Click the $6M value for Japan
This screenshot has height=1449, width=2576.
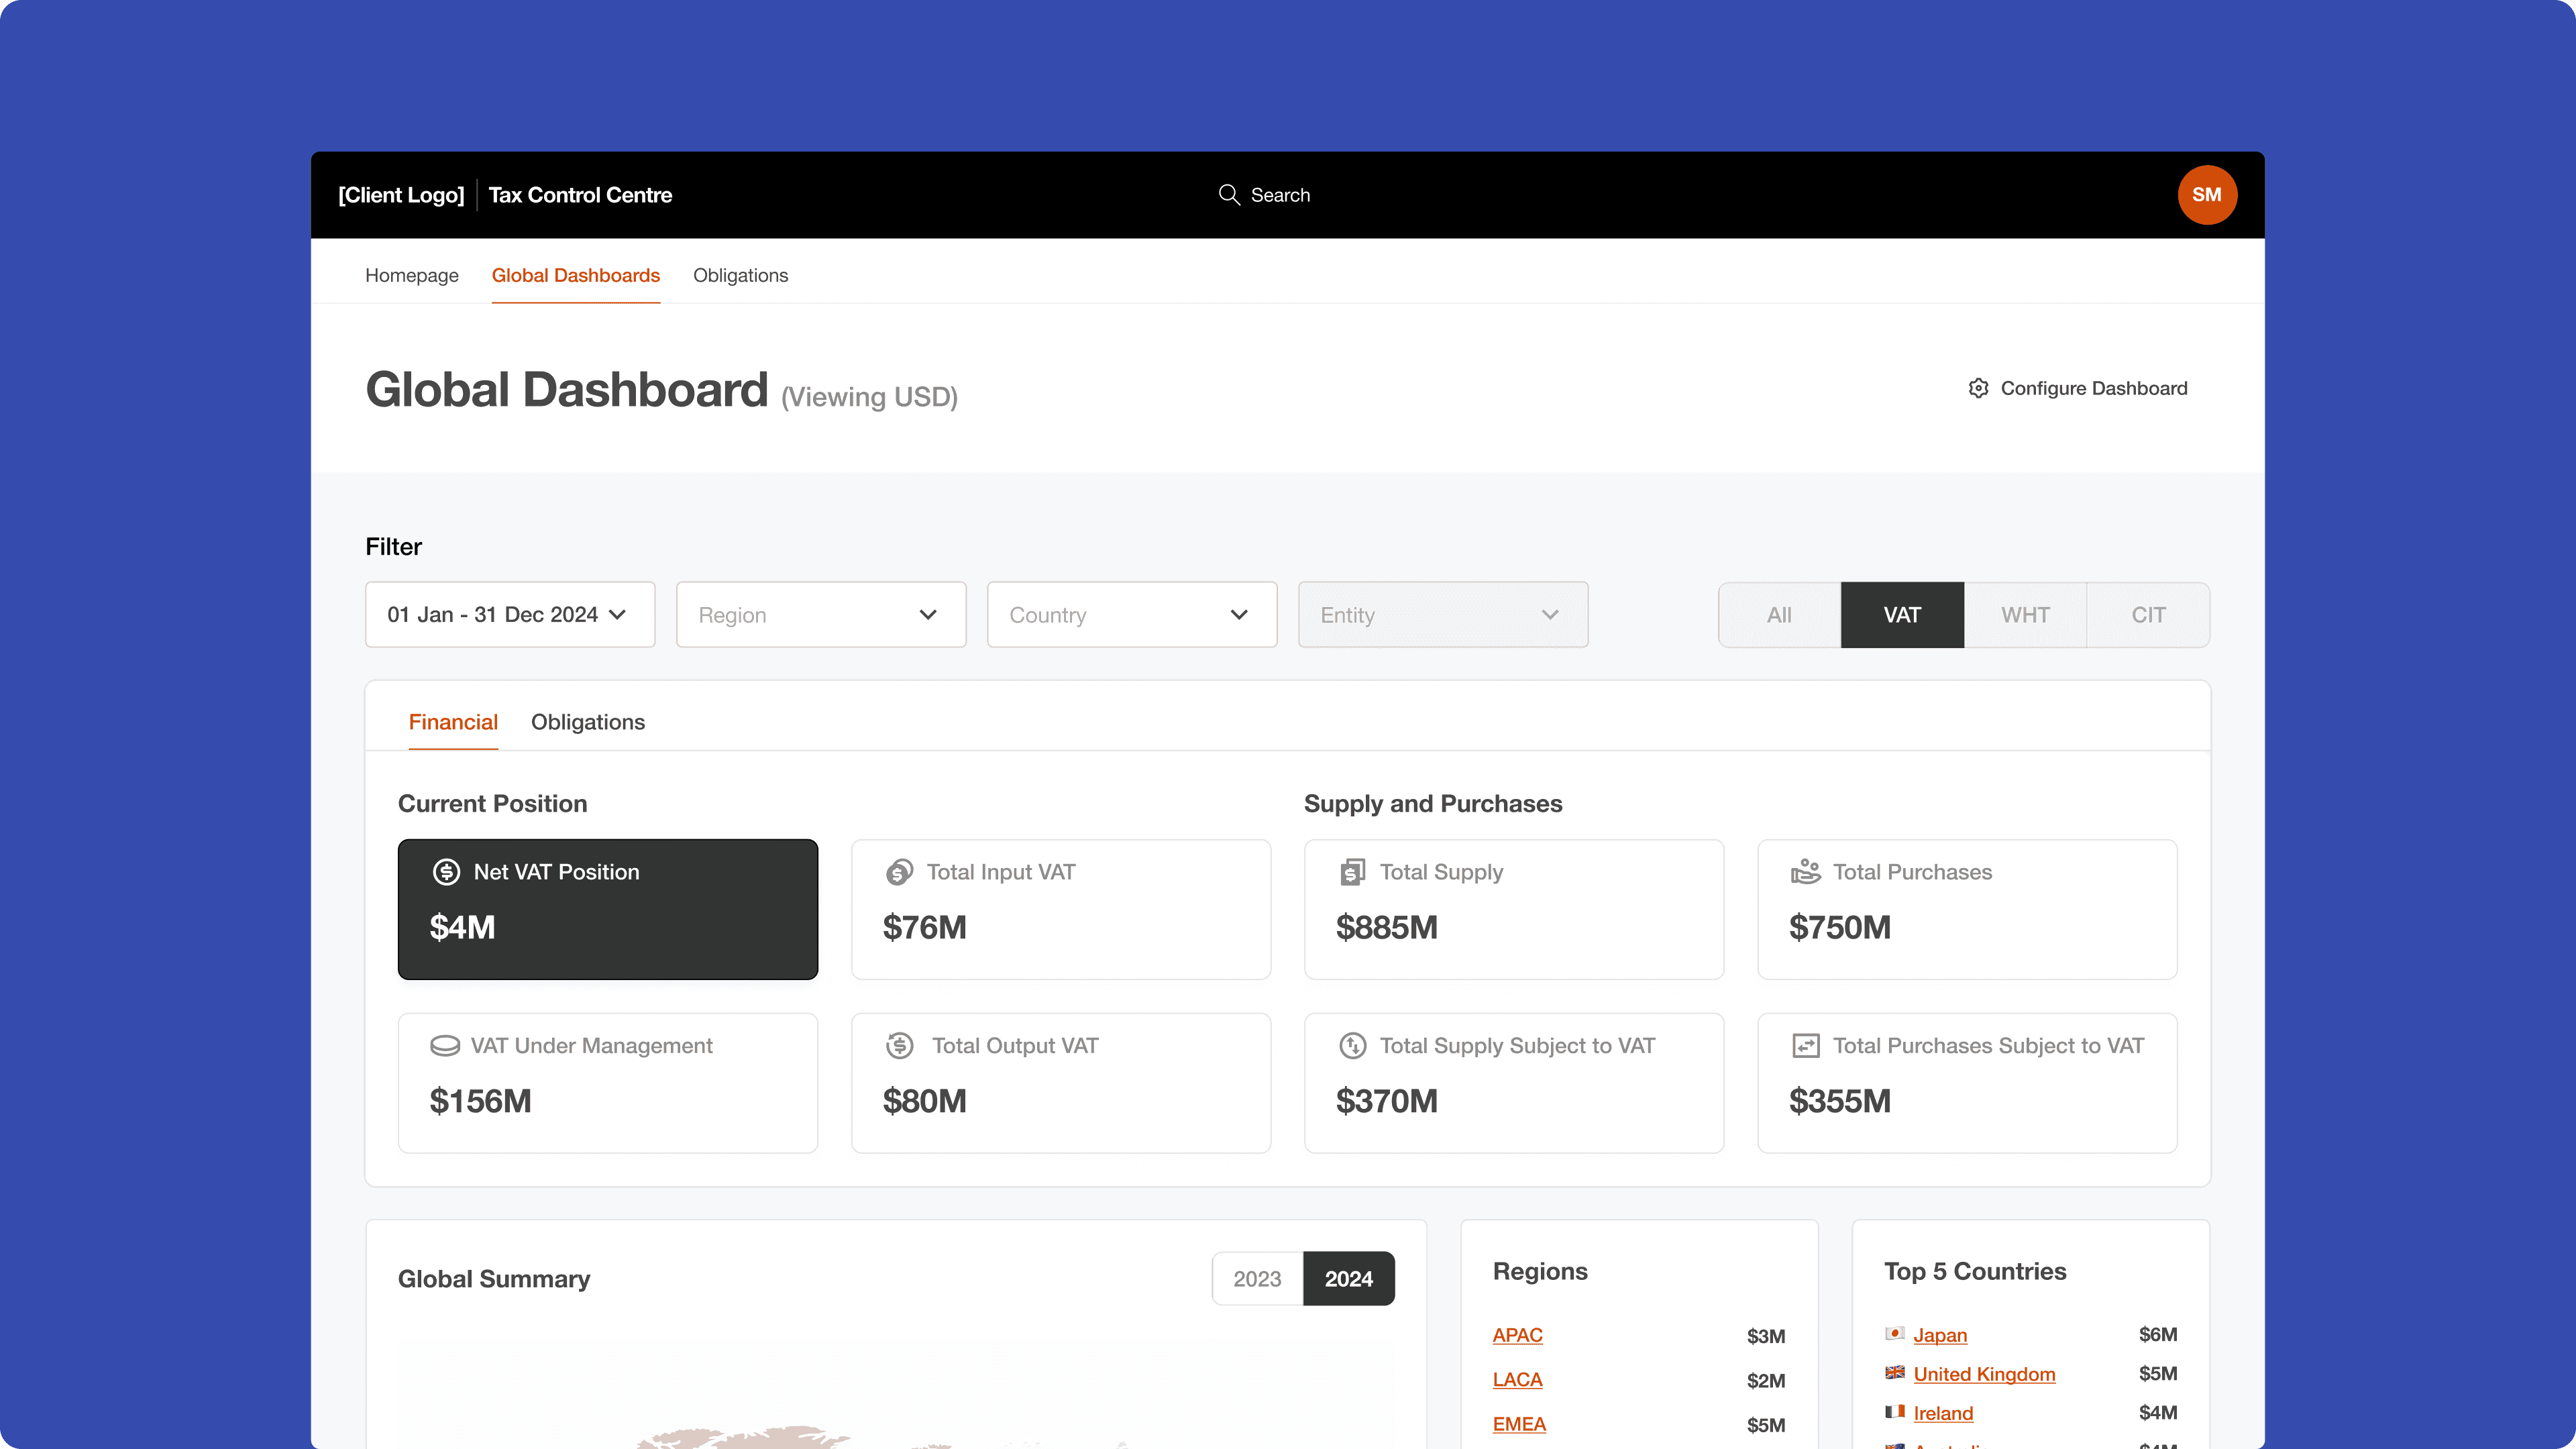[2158, 1334]
